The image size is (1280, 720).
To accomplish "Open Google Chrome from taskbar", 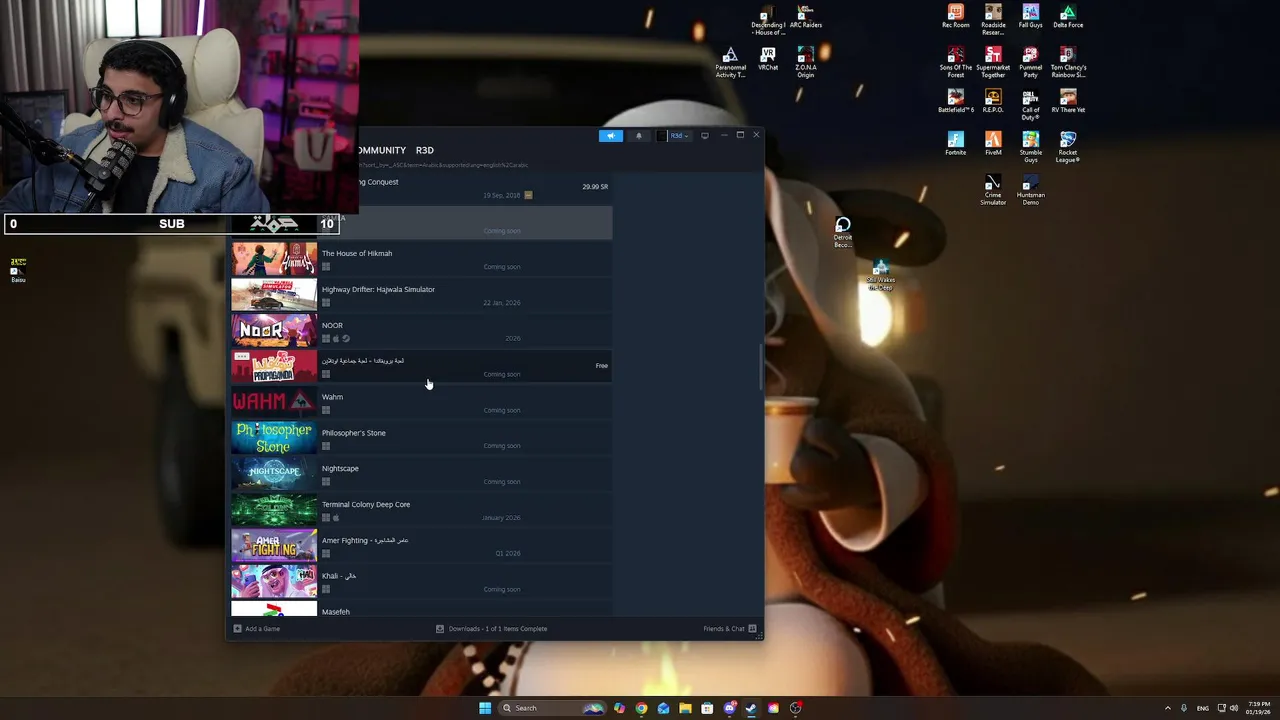I will click(641, 708).
